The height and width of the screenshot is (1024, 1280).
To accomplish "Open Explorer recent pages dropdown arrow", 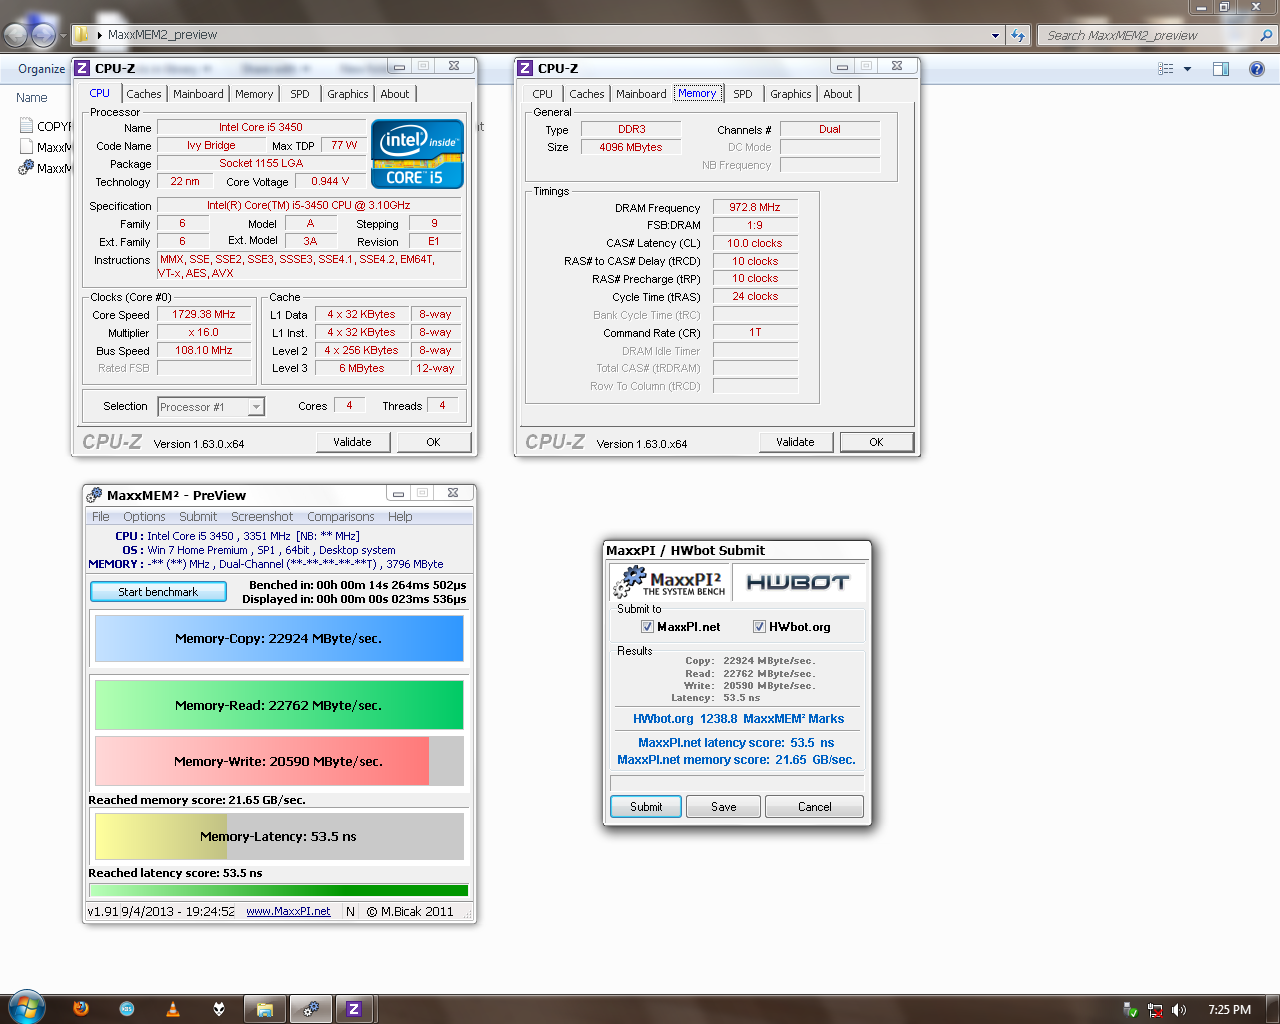I will (x=63, y=35).
